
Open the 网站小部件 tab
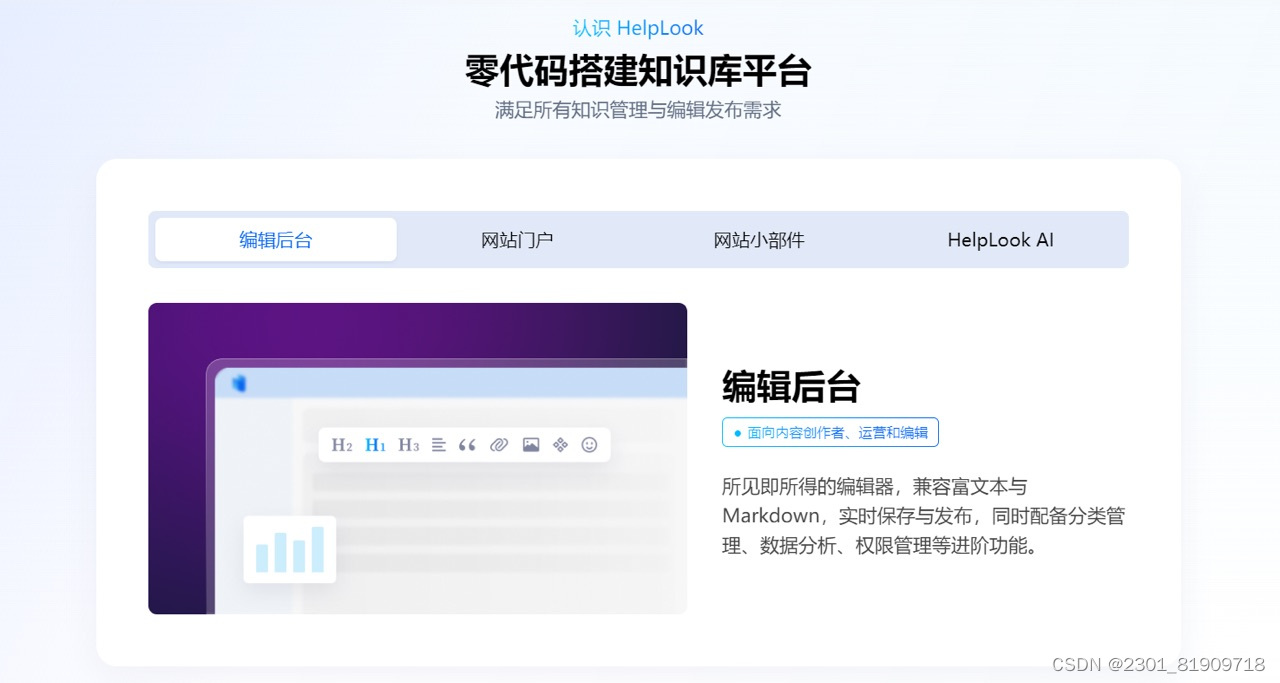759,240
